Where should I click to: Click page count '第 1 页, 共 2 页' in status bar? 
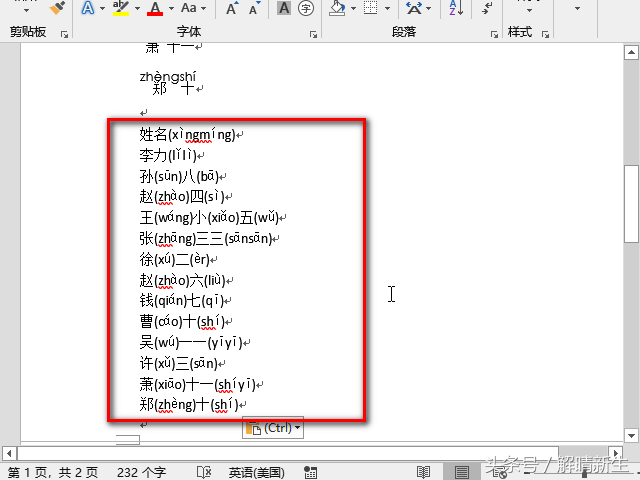point(53,472)
